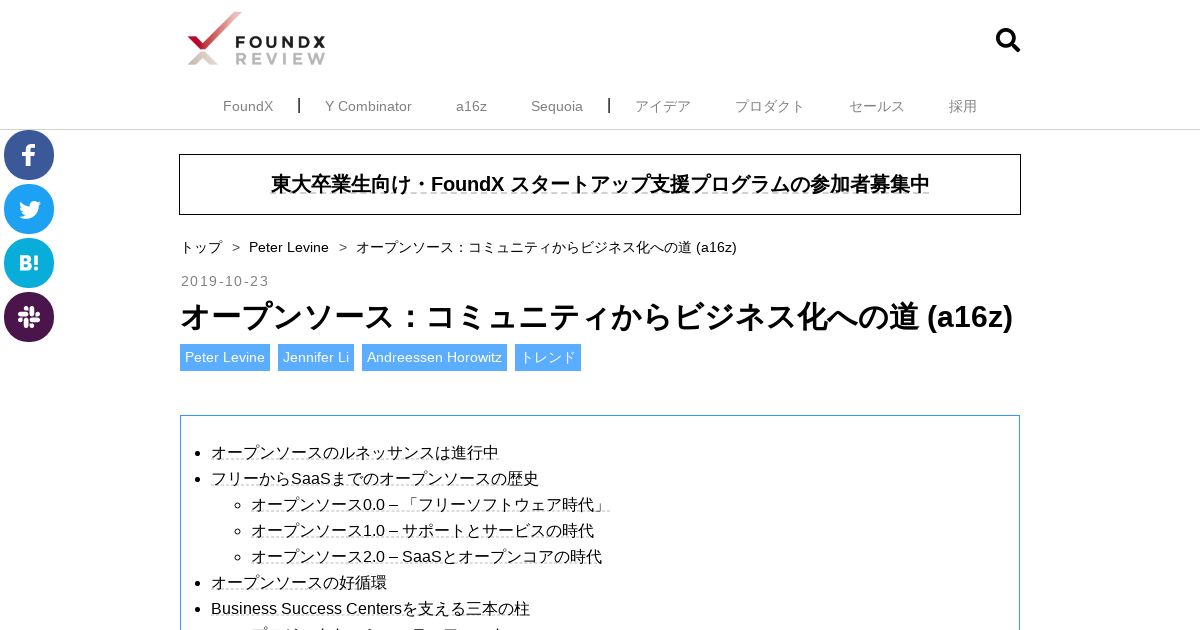Open the search magnifier icon
This screenshot has width=1200, height=630.
tap(1008, 40)
